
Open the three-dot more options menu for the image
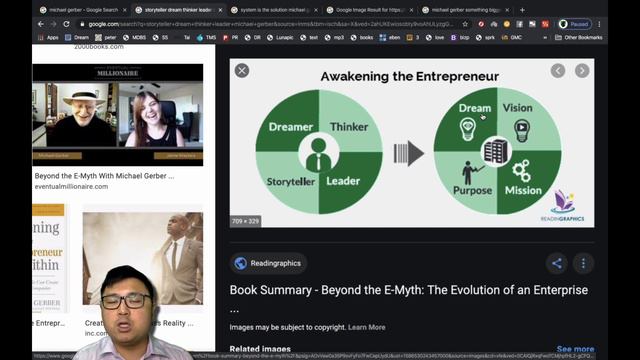[583, 263]
